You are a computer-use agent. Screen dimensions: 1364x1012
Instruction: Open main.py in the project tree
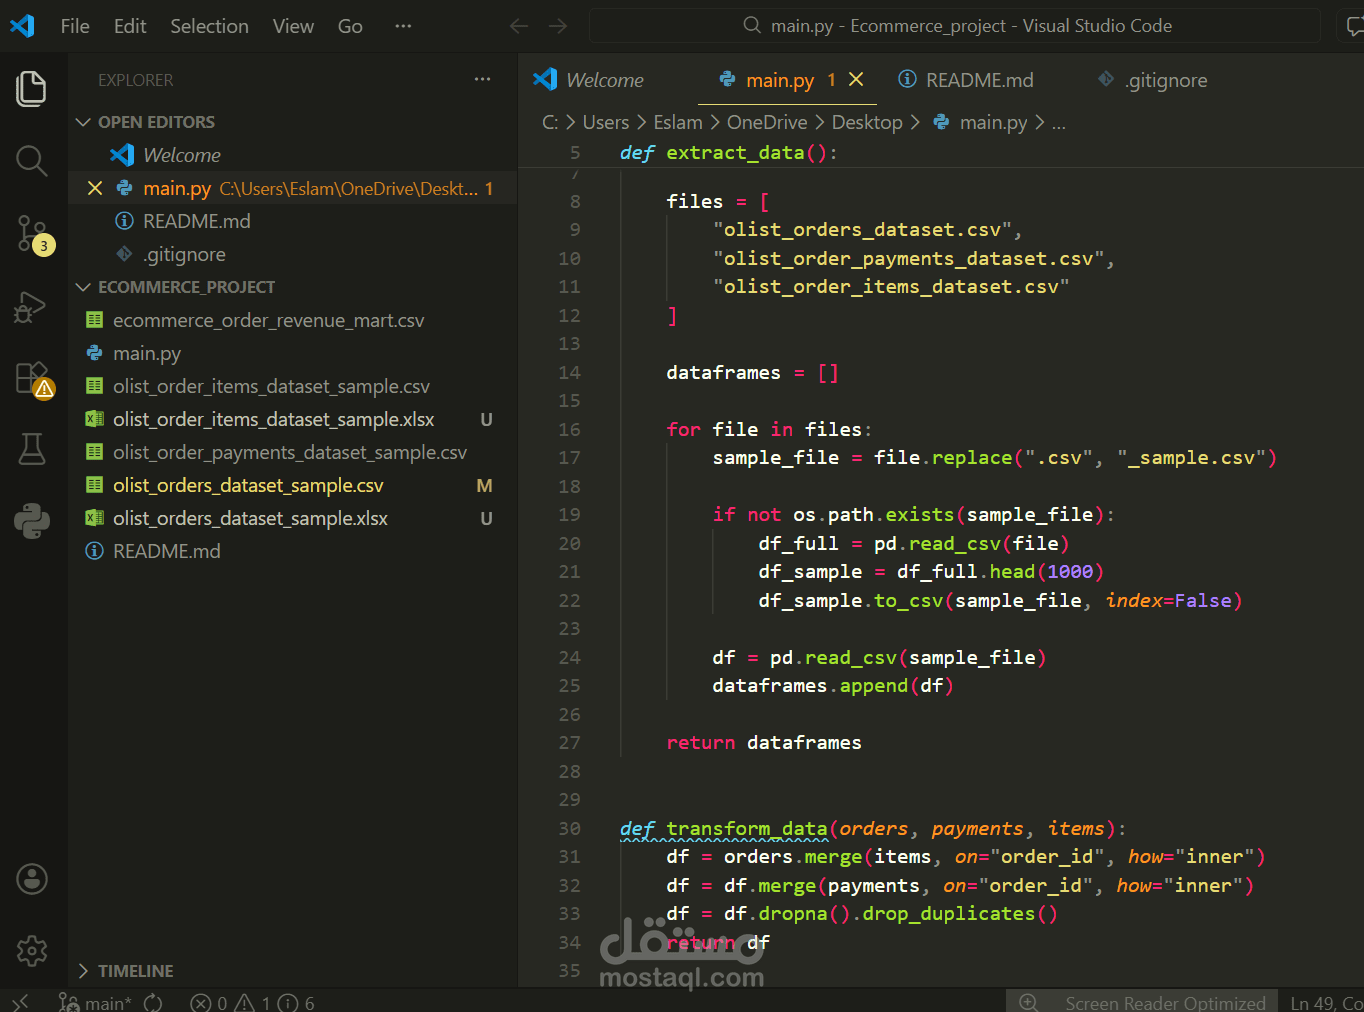click(293, 353)
